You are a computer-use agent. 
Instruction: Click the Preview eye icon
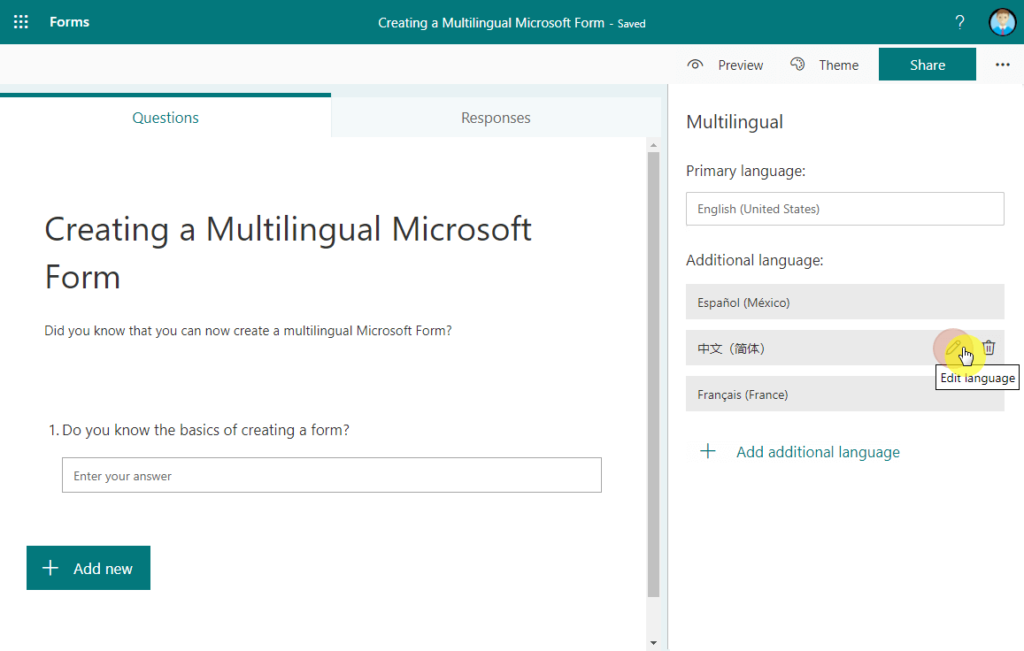[695, 65]
